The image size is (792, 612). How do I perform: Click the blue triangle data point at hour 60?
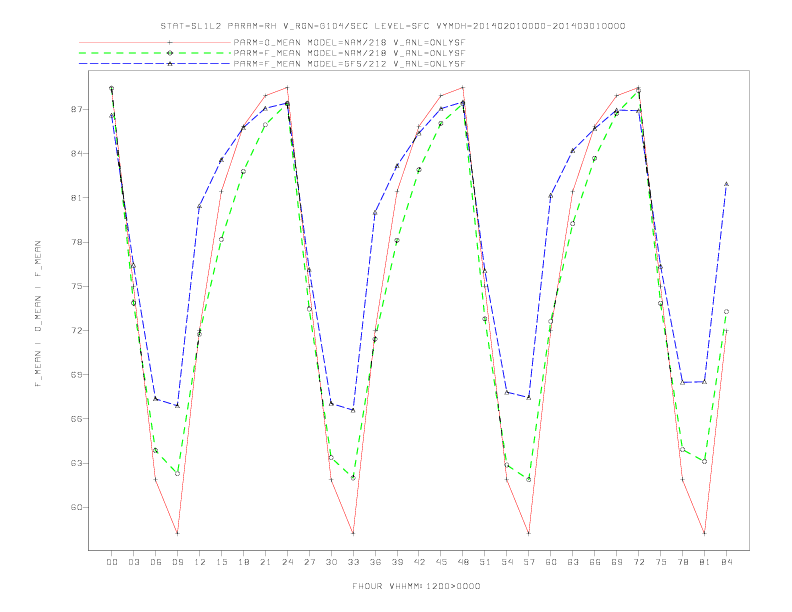(x=551, y=196)
